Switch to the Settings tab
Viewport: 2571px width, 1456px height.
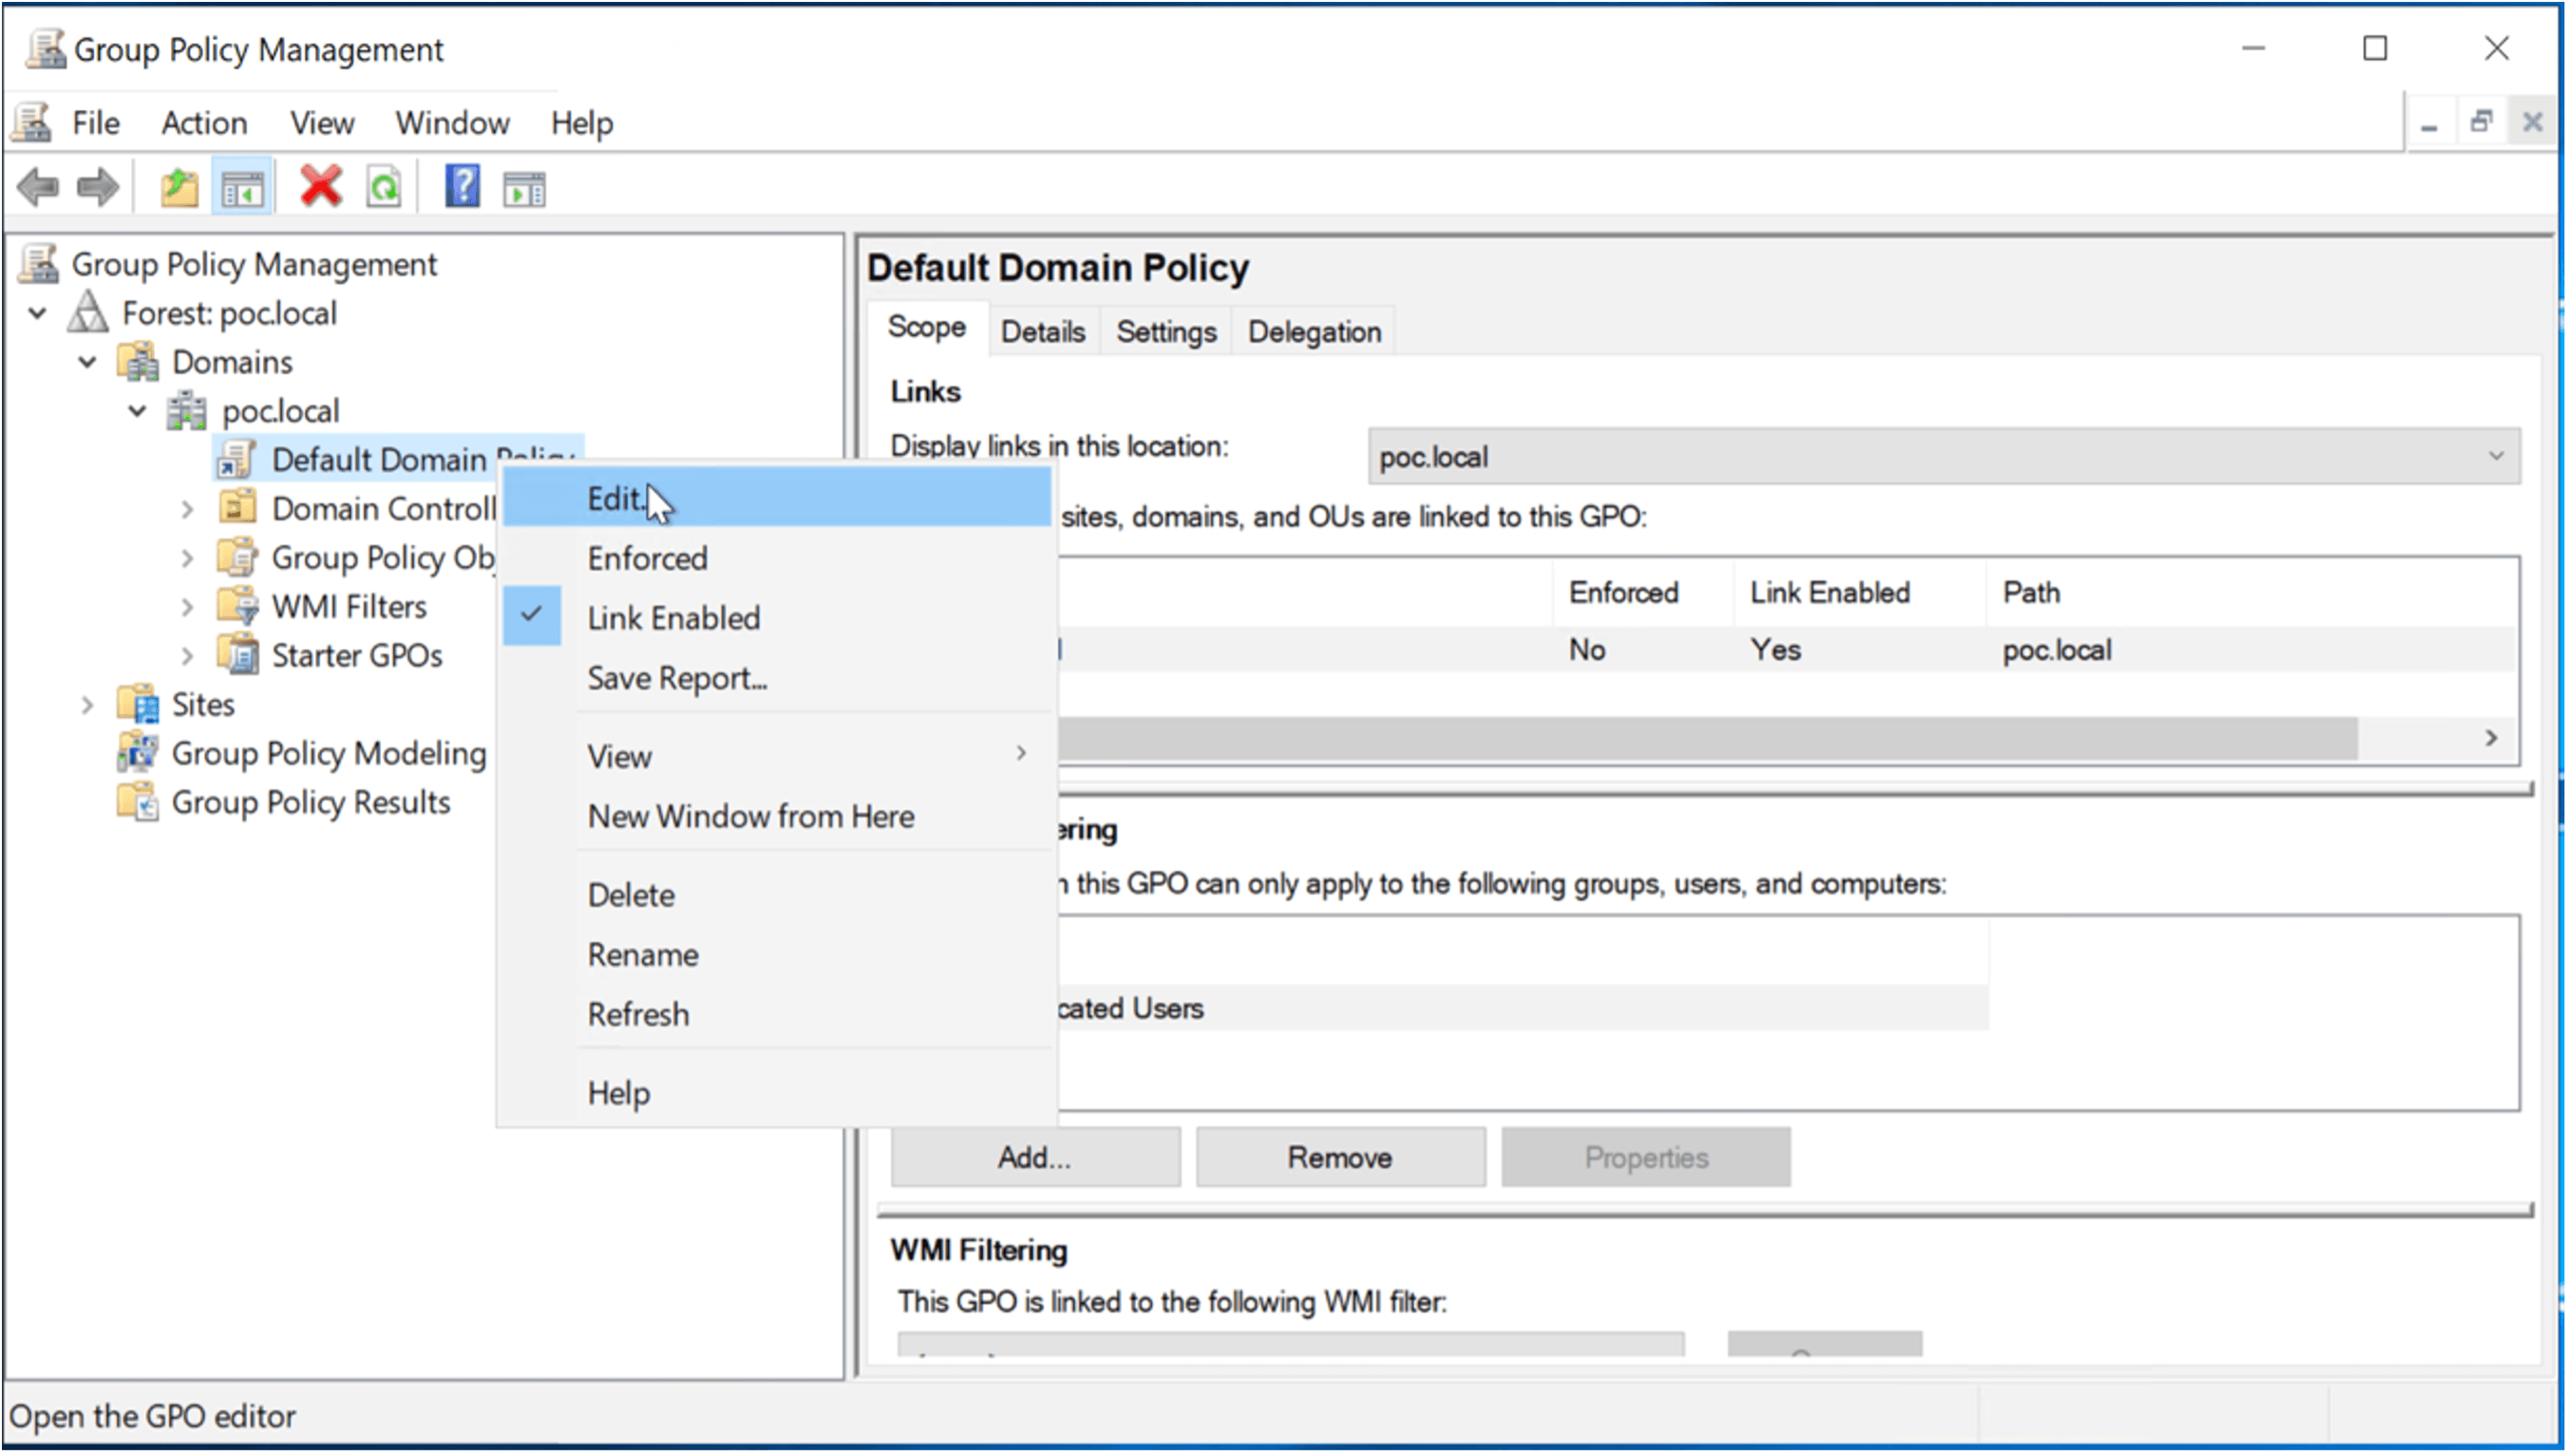pyautogui.click(x=1166, y=331)
